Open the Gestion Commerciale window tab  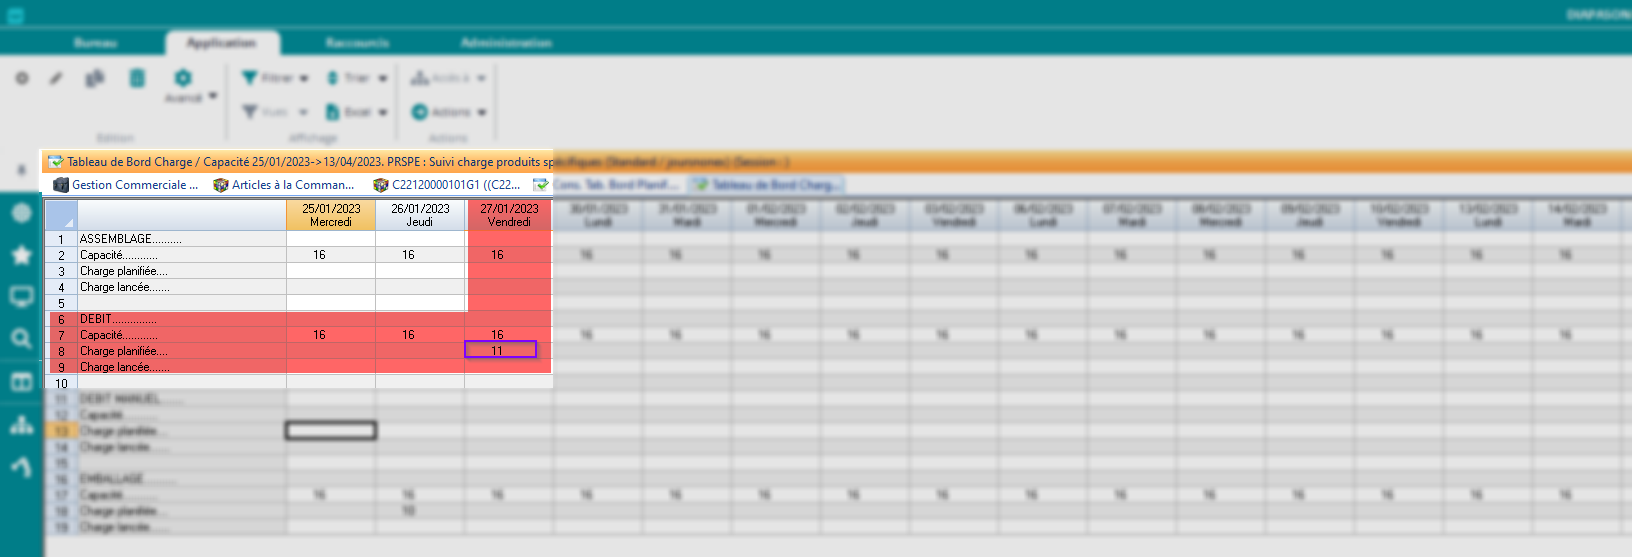click(126, 185)
